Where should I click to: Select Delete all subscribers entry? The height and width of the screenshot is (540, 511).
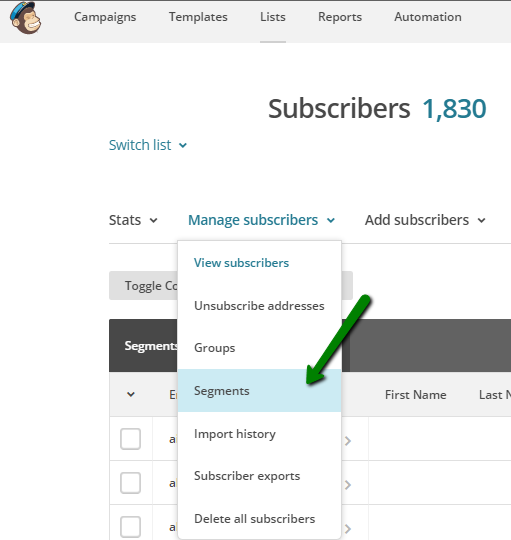point(254,519)
